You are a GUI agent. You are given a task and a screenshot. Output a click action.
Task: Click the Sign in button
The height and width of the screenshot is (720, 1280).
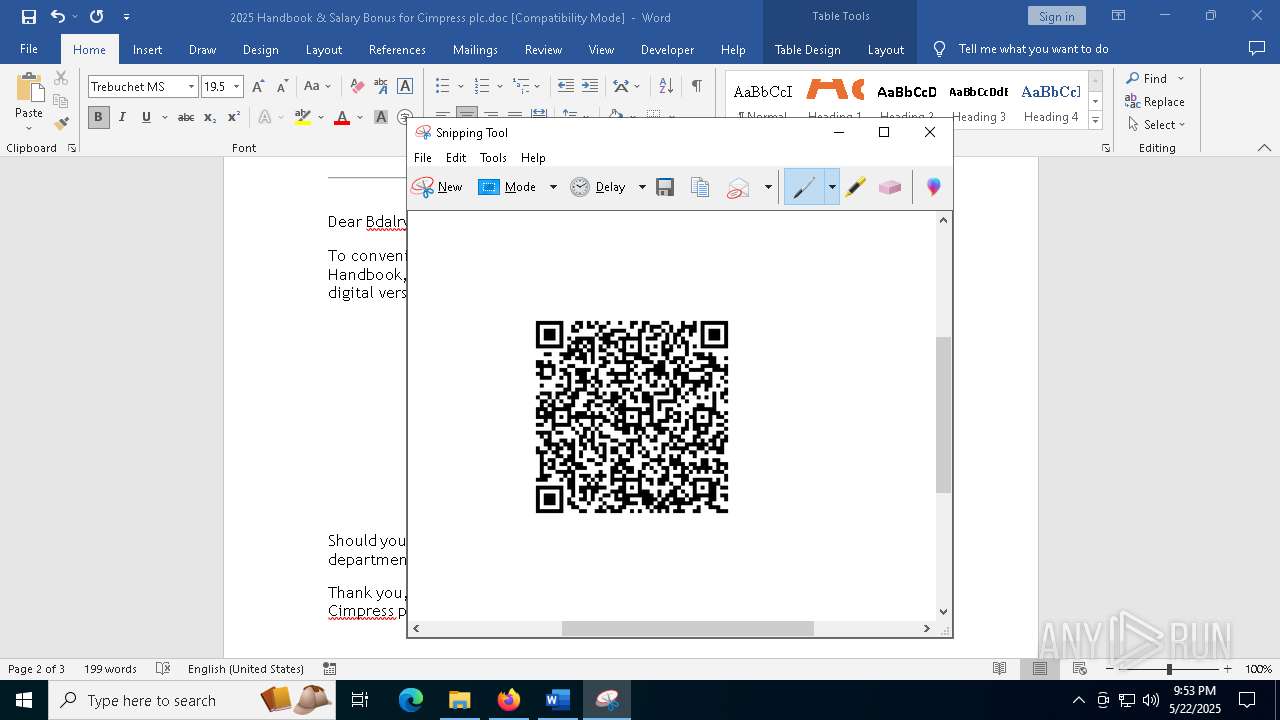(1056, 16)
